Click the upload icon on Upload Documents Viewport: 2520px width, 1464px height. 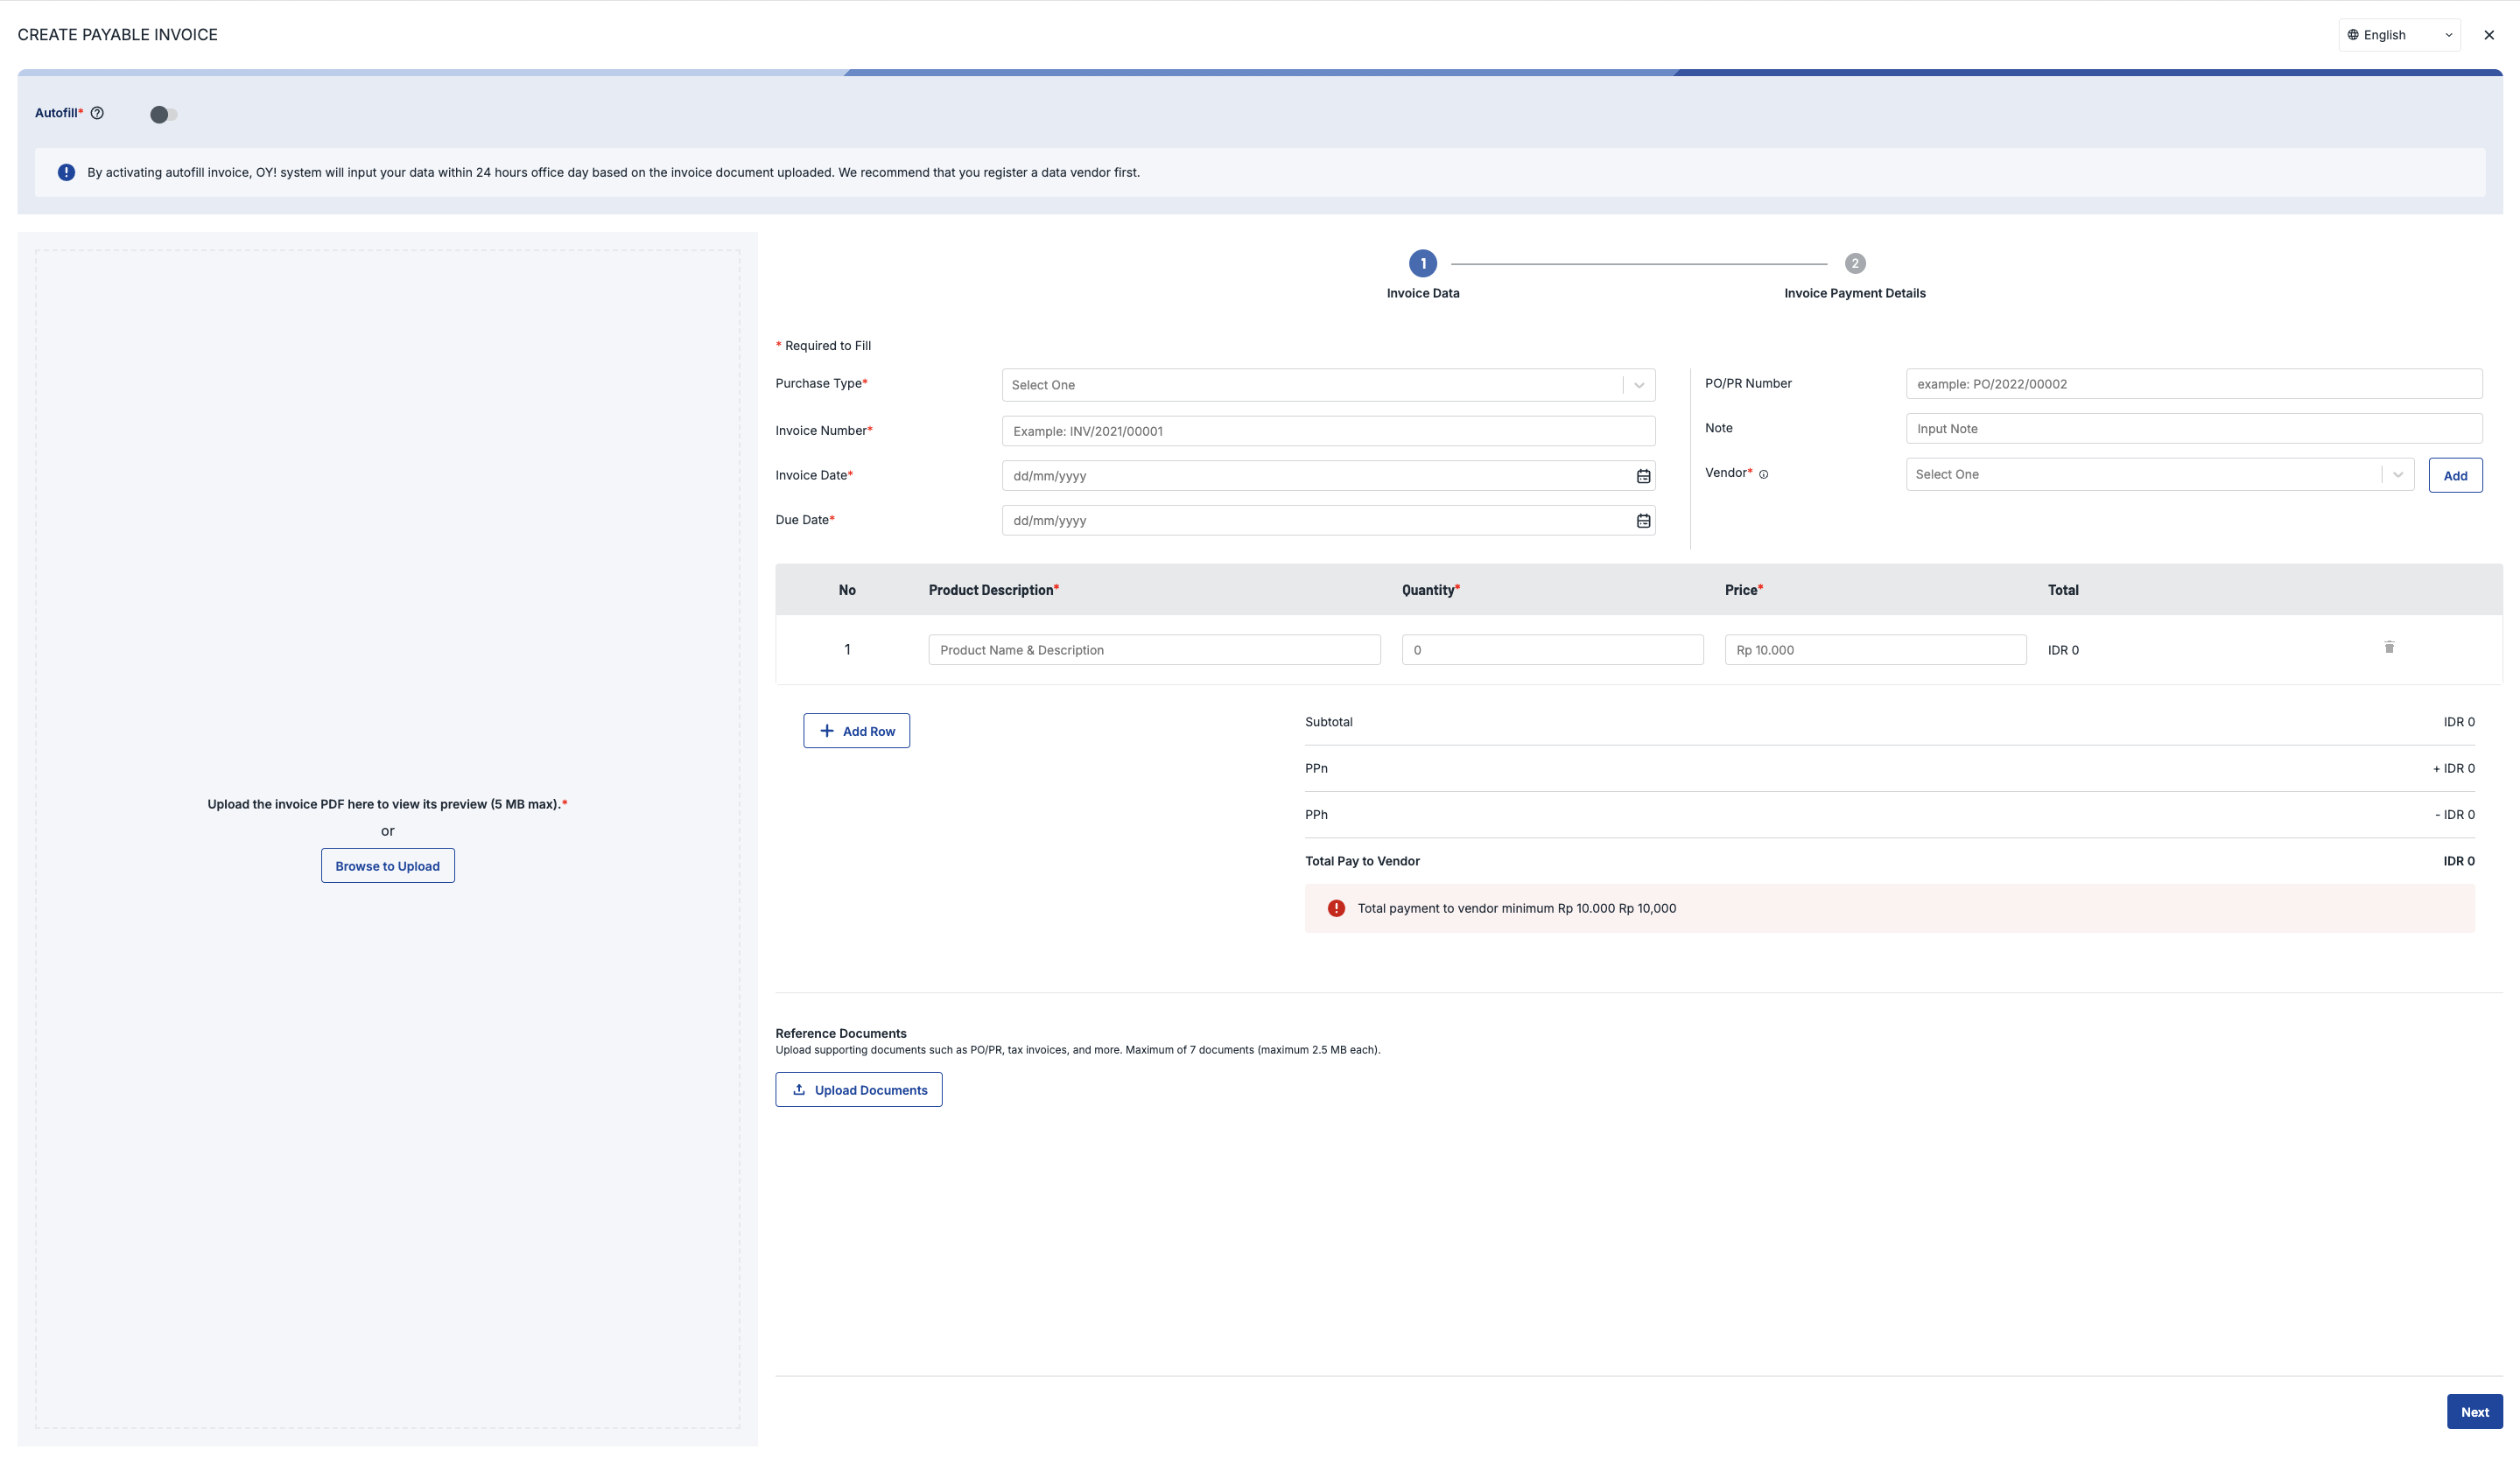tap(798, 1089)
